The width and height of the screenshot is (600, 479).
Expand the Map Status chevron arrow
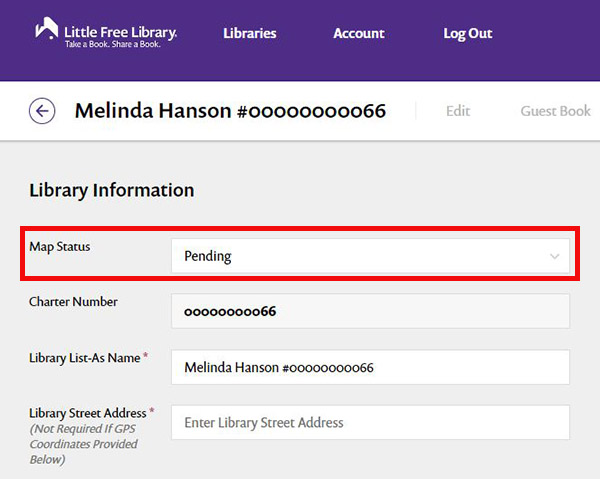click(x=555, y=257)
